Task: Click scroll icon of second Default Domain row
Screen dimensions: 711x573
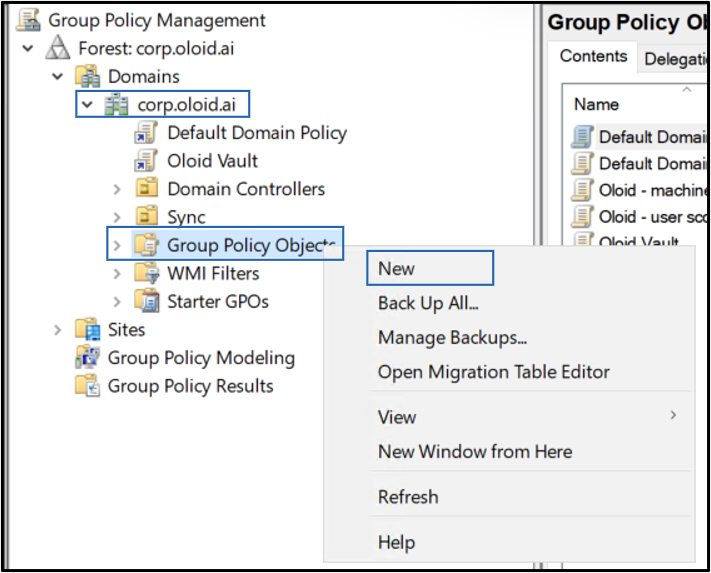Action: (582, 164)
